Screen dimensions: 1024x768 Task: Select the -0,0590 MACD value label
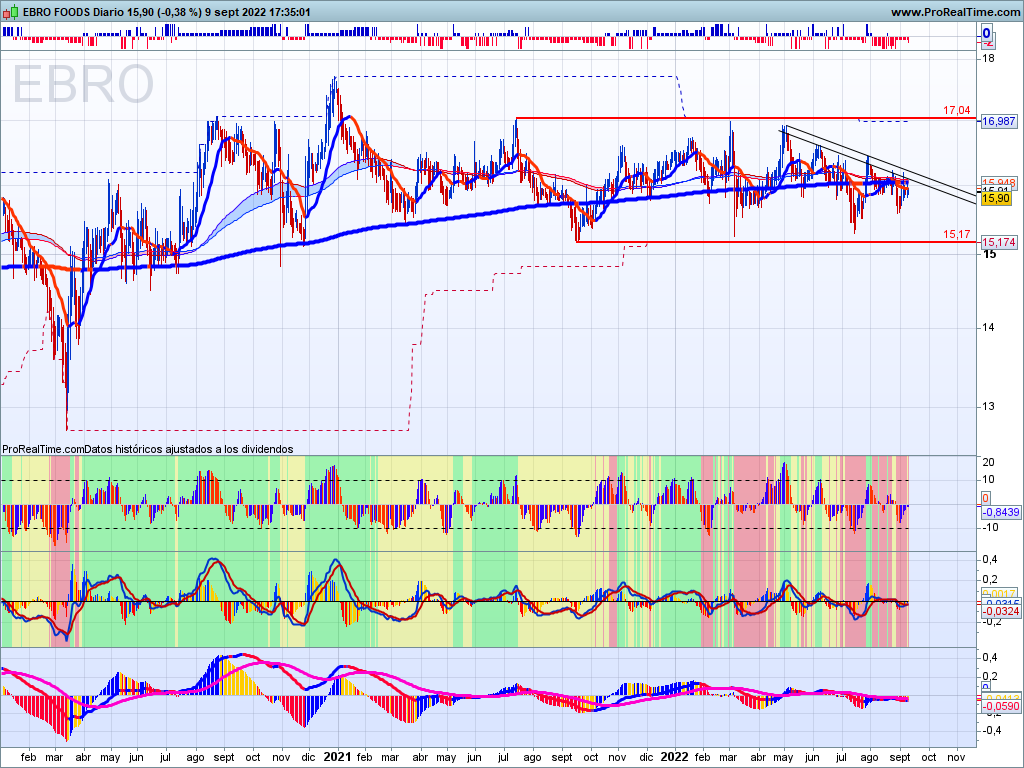click(1000, 706)
